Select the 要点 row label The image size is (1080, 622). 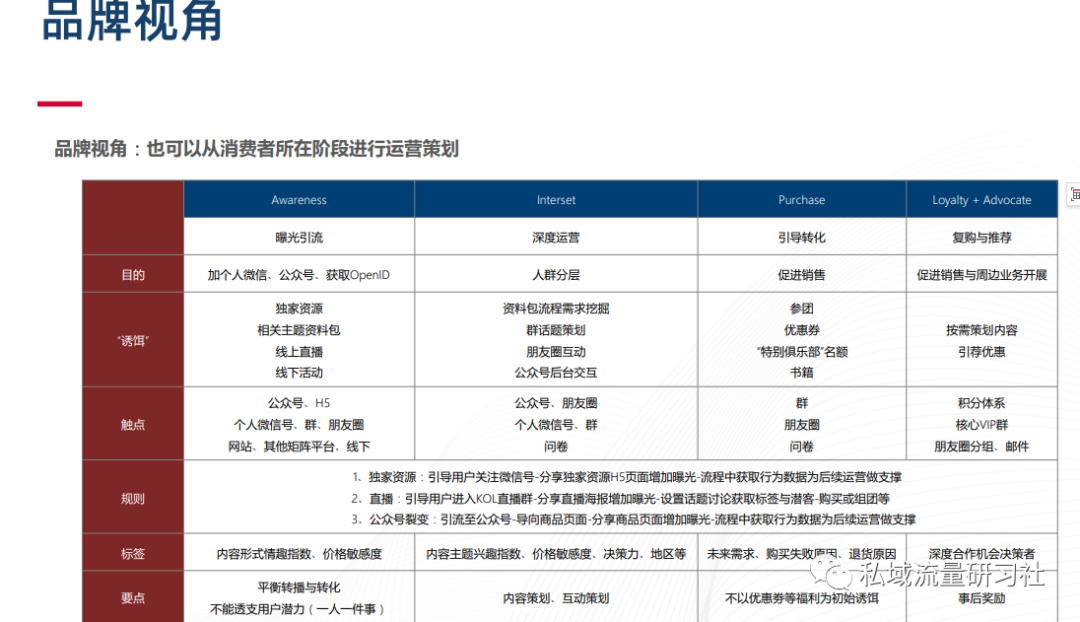[133, 597]
